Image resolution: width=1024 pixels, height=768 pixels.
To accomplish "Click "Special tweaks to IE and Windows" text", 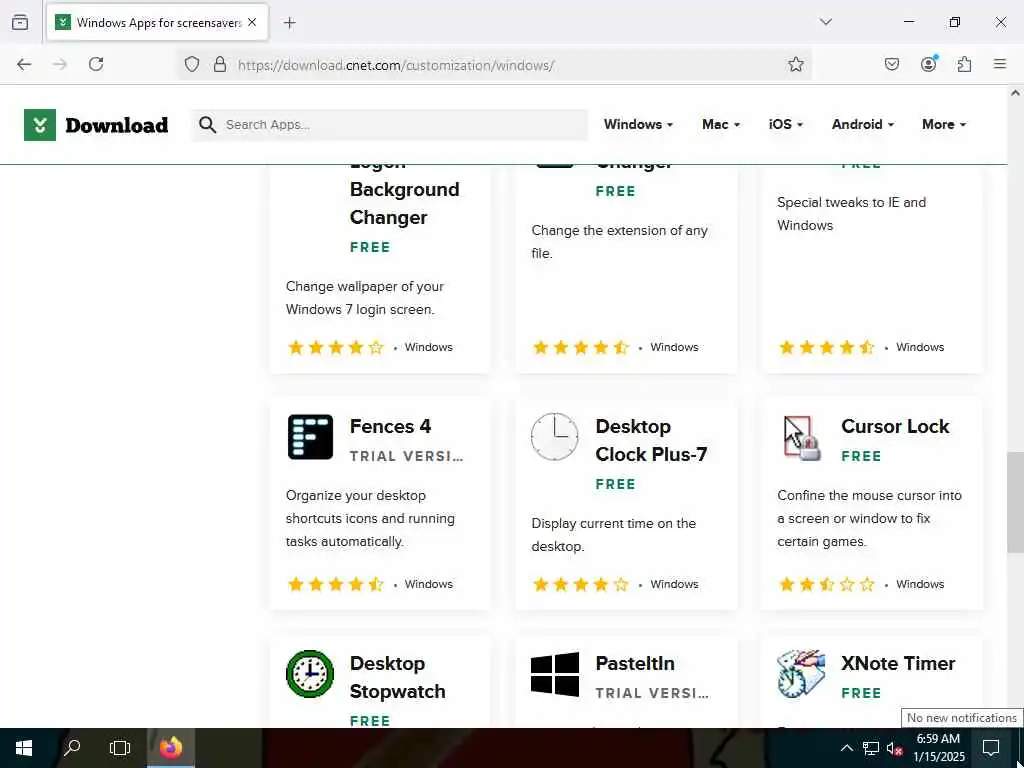I will point(852,214).
